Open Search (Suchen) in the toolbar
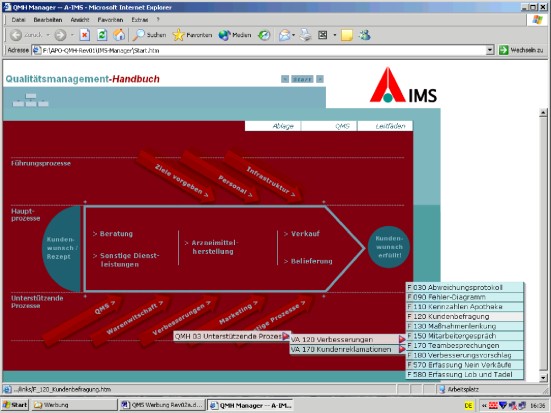551x413 pixels. coord(149,35)
